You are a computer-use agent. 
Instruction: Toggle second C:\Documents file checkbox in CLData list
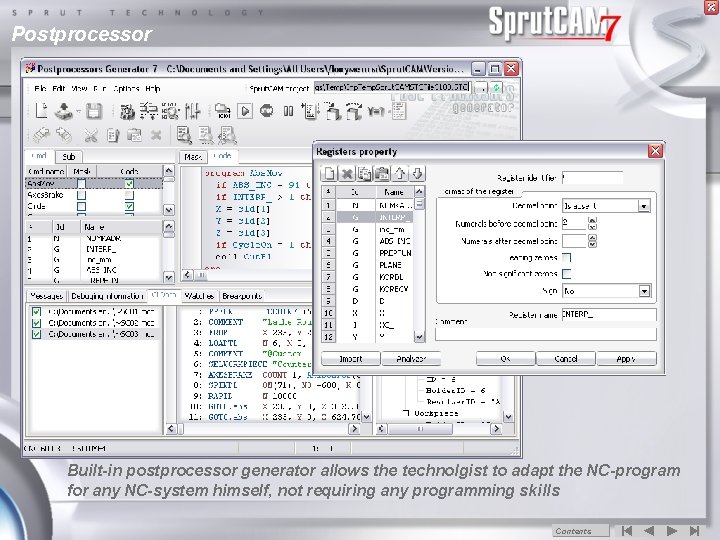tap(36, 323)
